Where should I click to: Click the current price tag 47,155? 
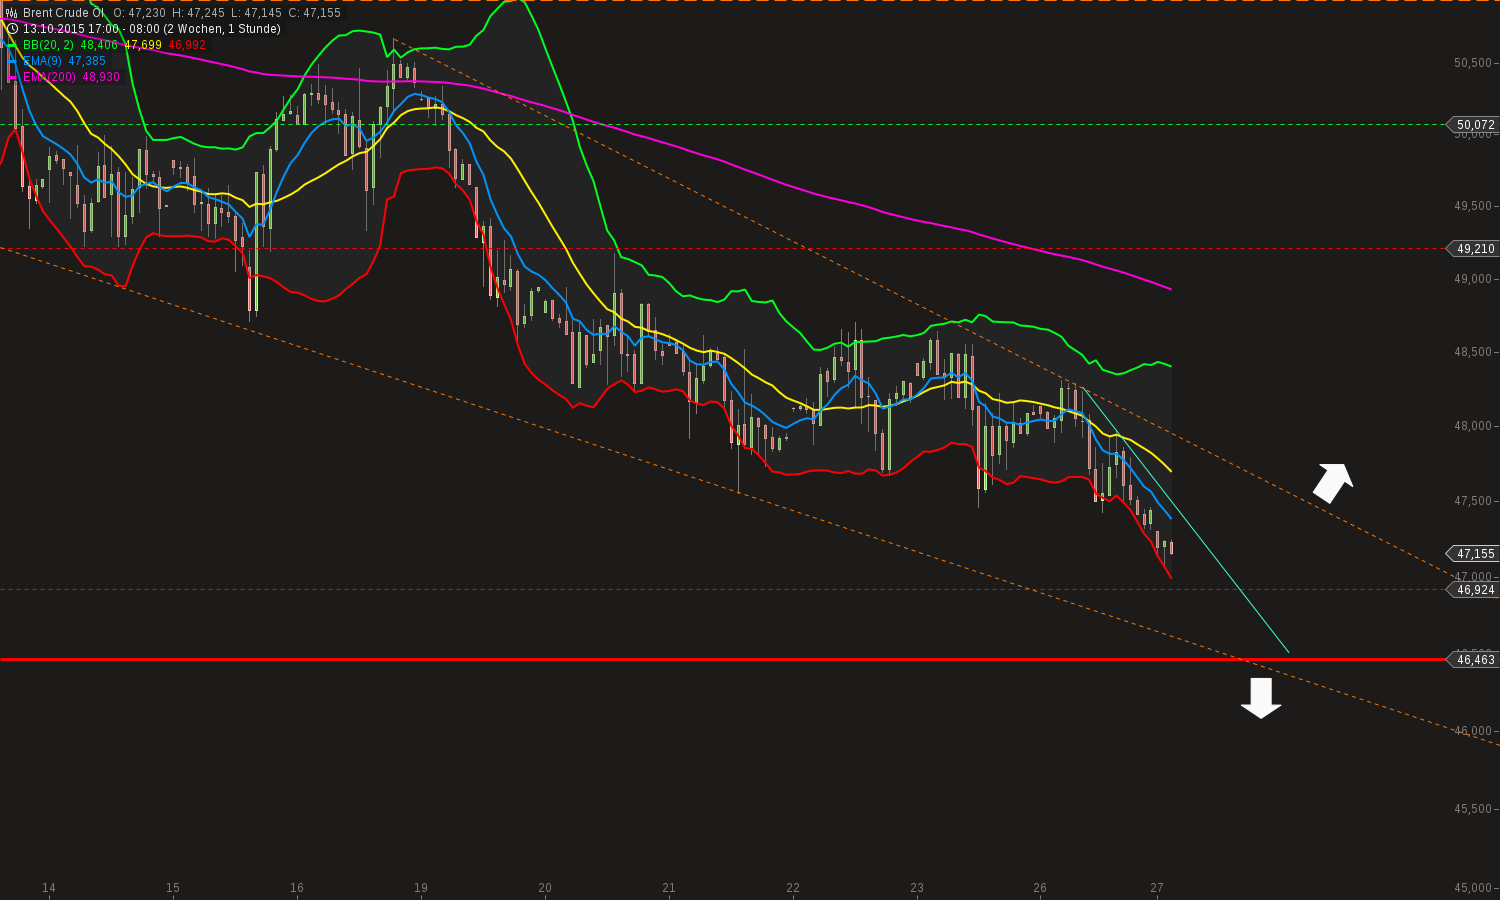click(1473, 554)
